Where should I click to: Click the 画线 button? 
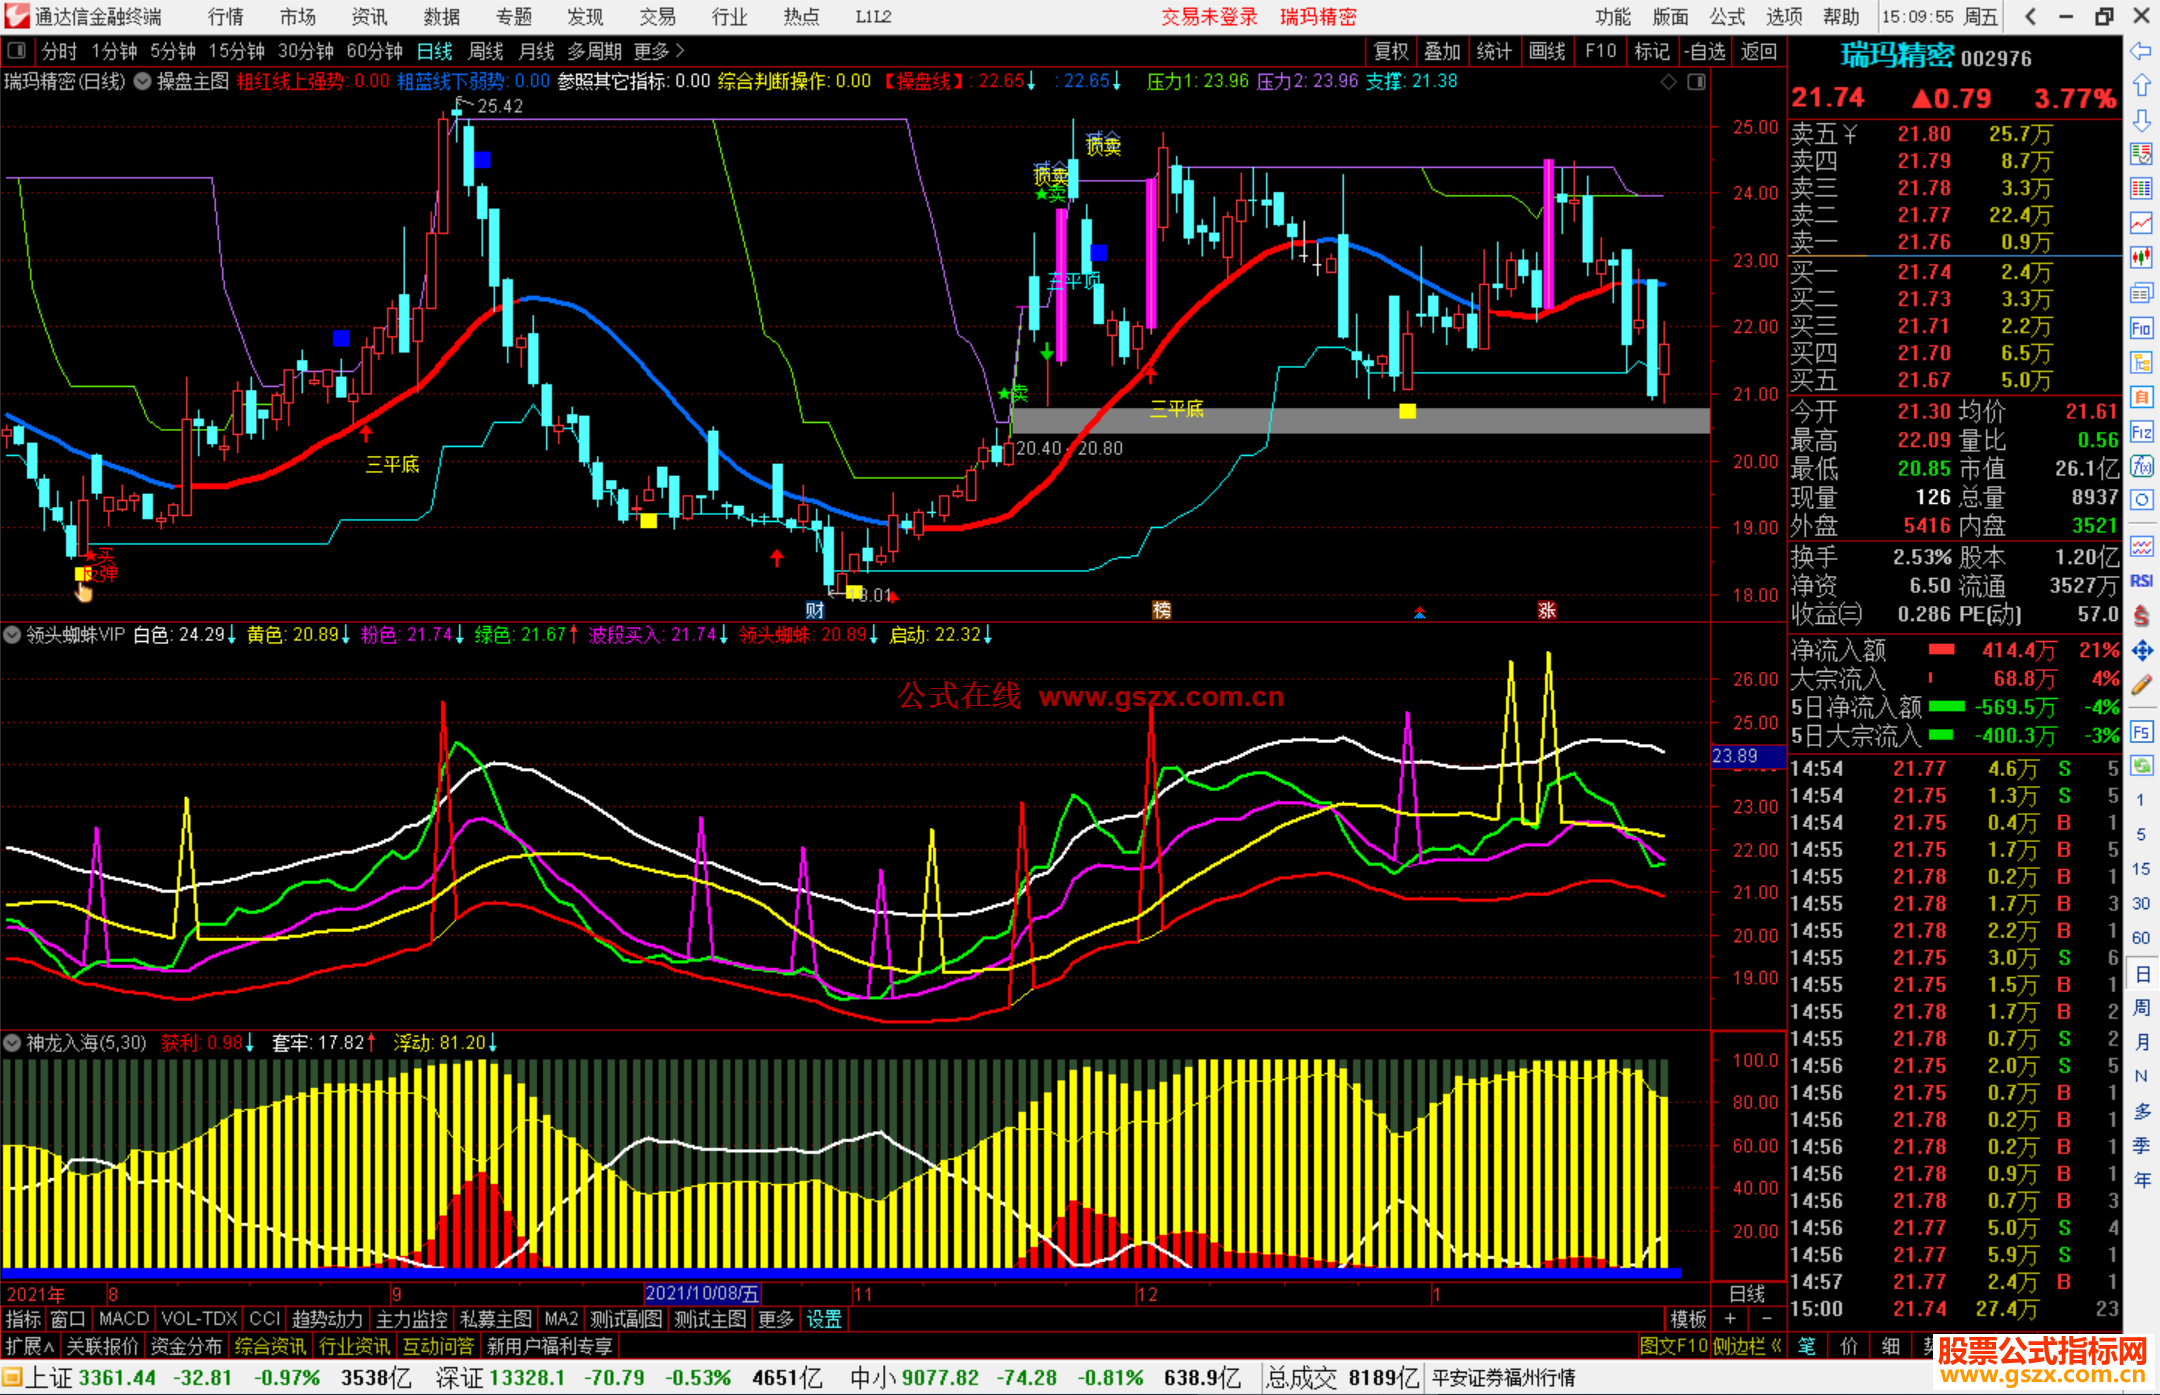1546,51
